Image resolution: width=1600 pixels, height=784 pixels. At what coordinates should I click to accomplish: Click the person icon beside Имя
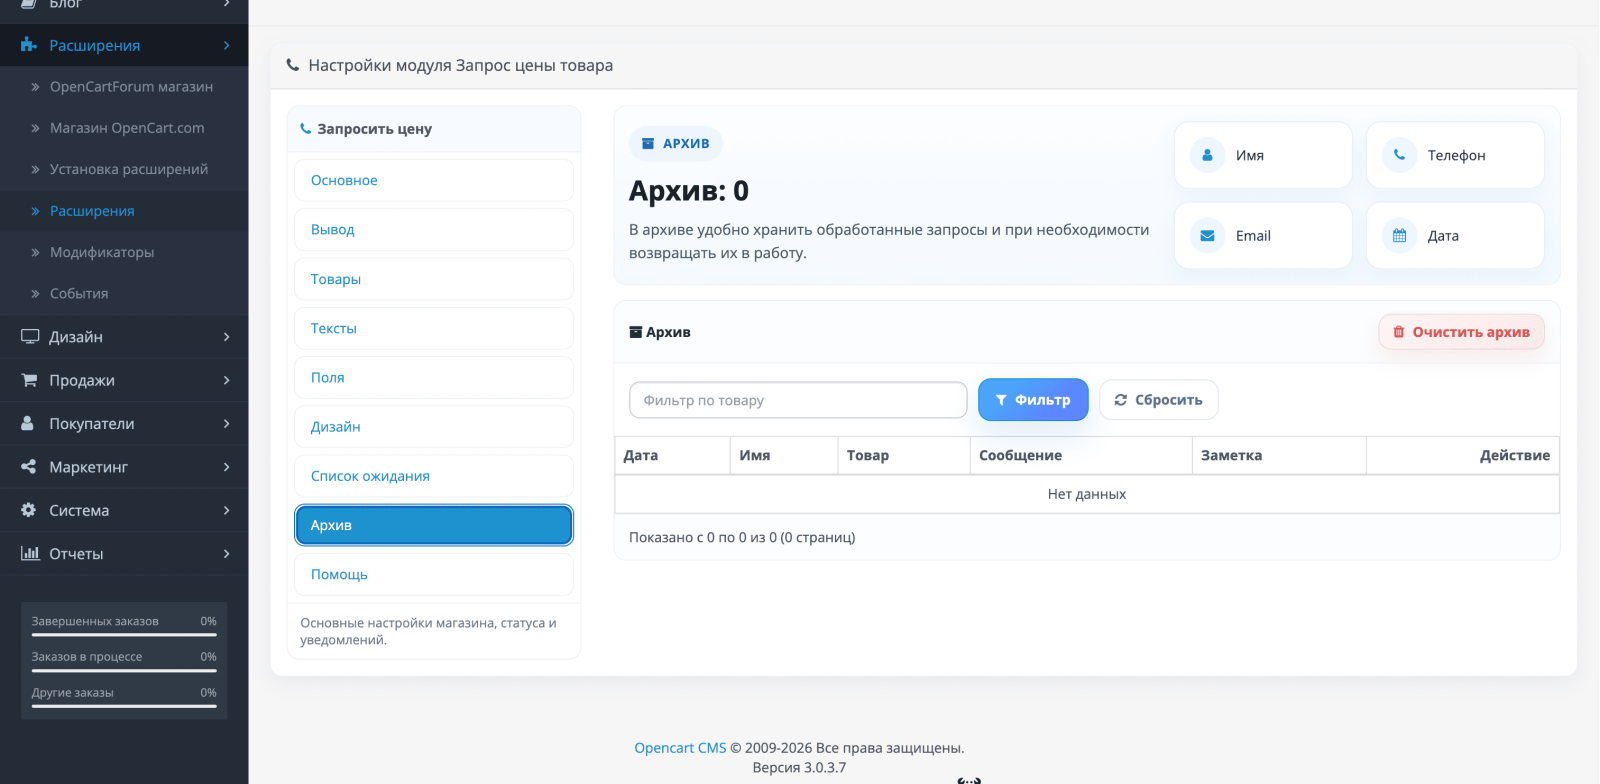[1207, 155]
